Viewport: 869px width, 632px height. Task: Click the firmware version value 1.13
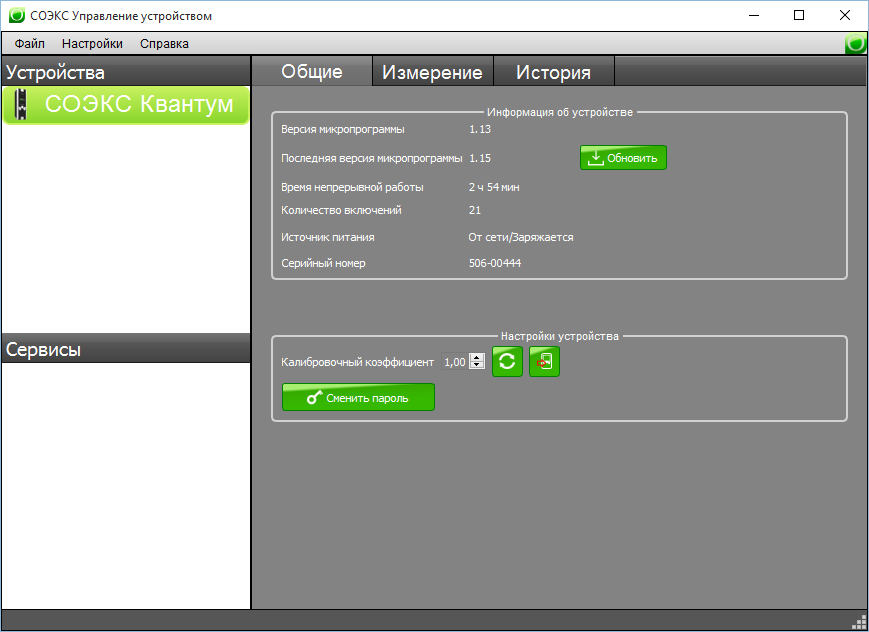[480, 129]
